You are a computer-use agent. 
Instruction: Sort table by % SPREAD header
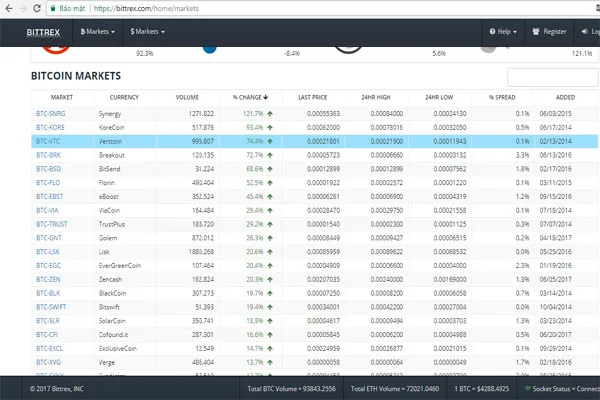[x=502, y=97]
